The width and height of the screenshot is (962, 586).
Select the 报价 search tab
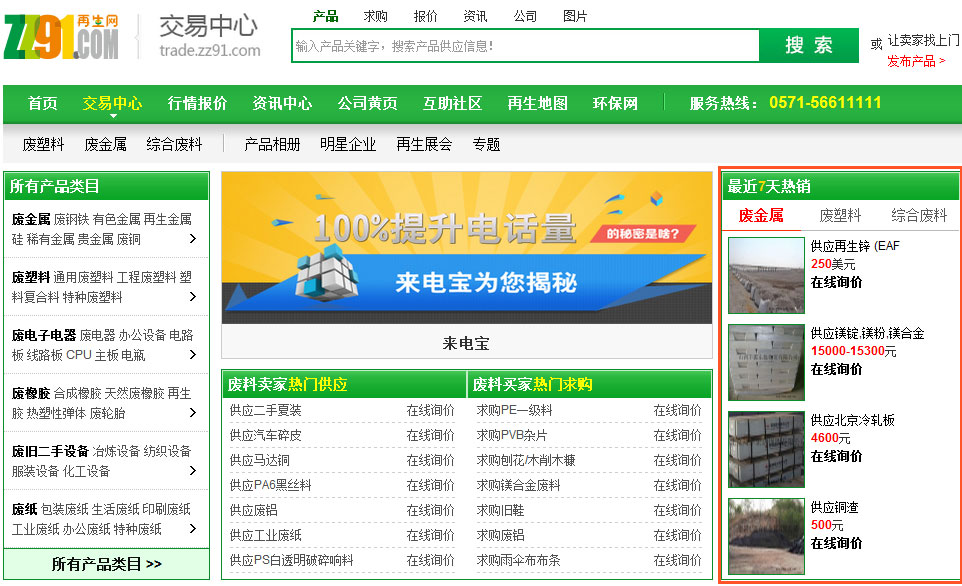point(425,16)
